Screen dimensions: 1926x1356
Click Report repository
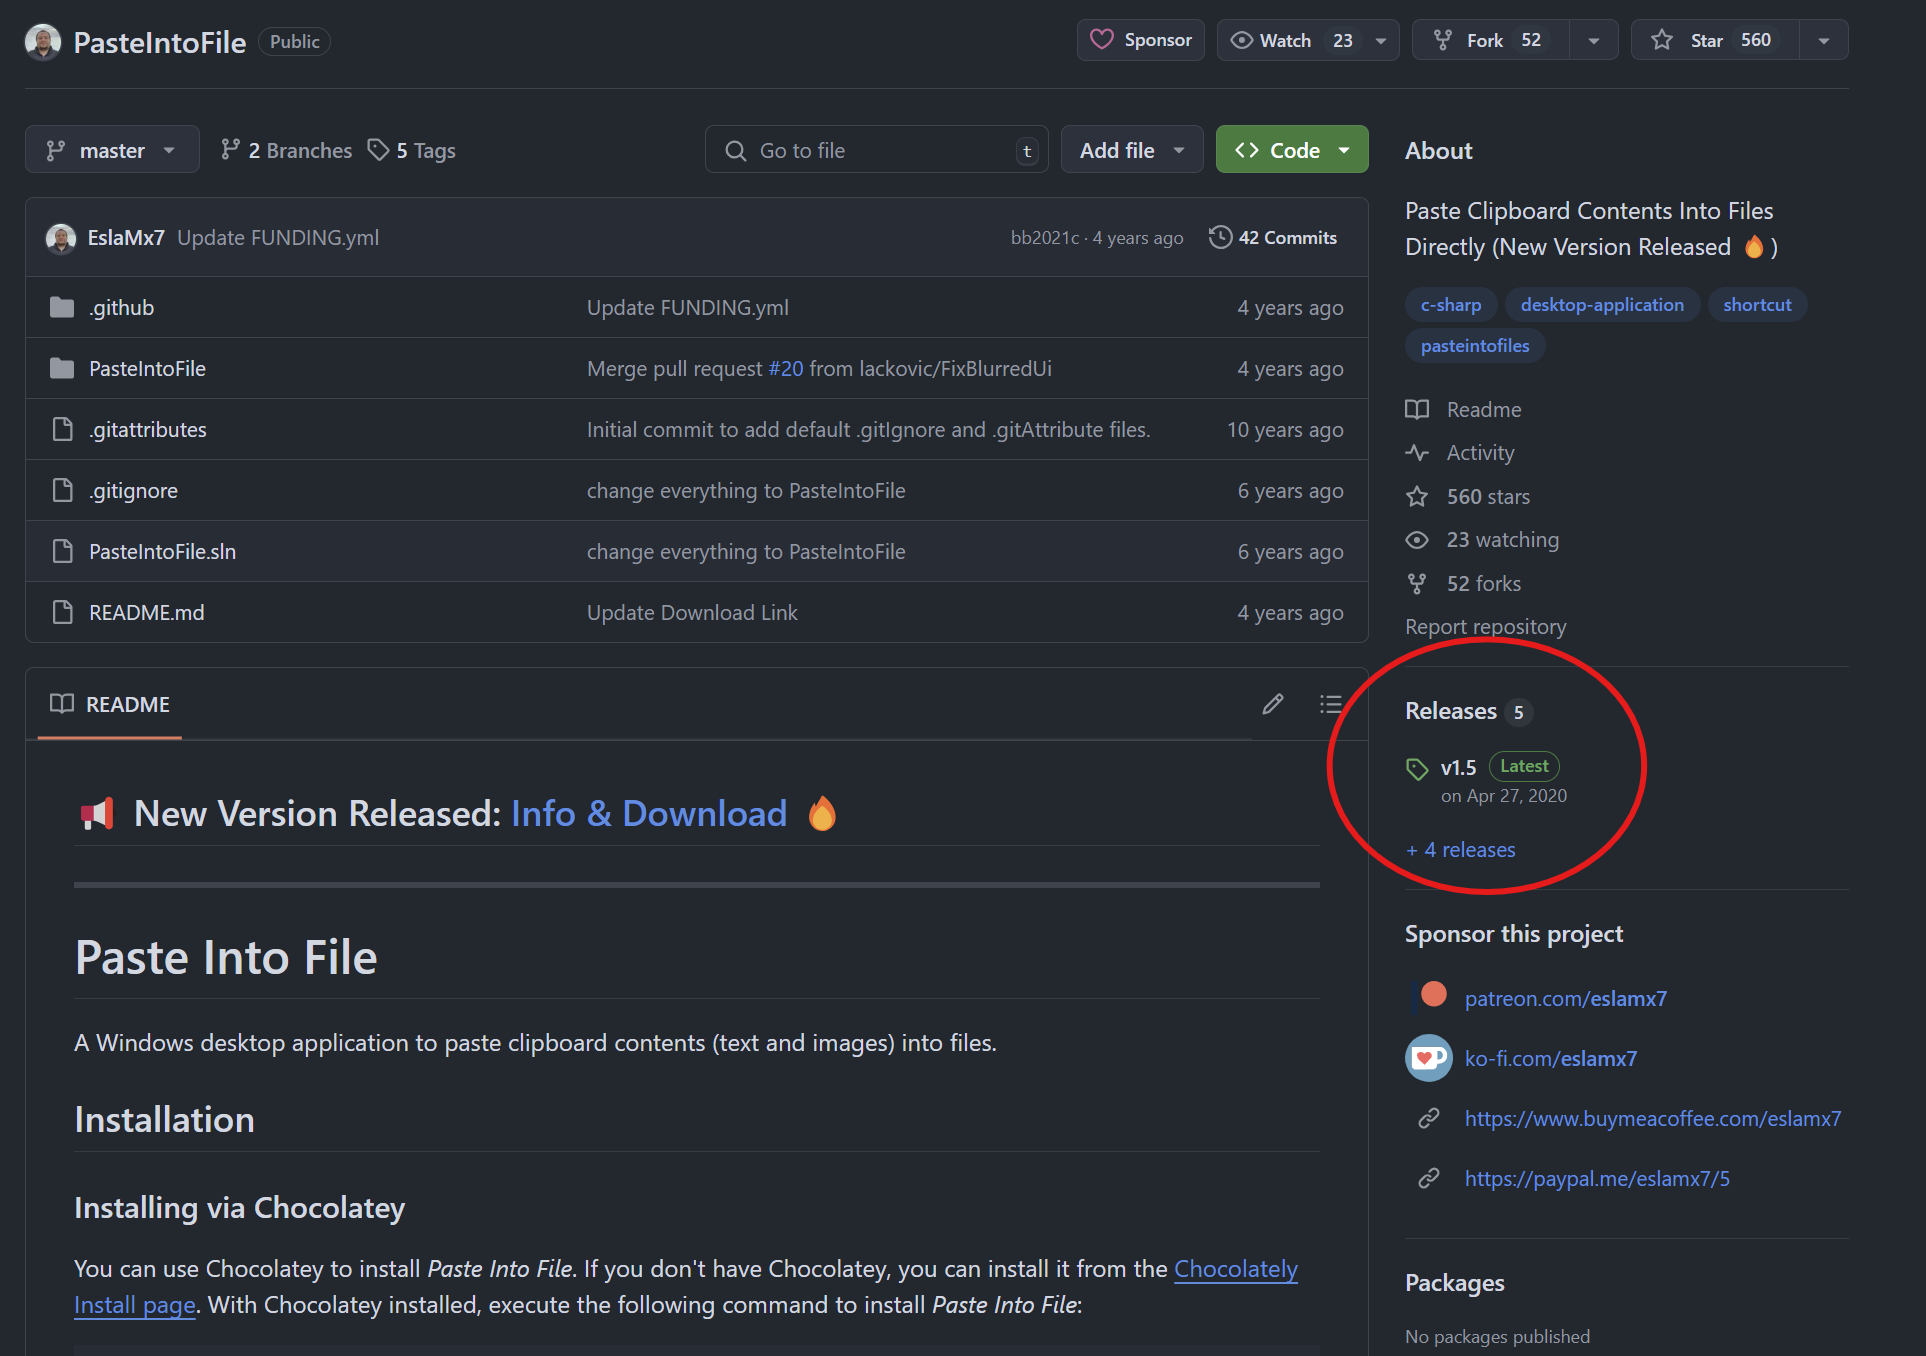(1485, 627)
